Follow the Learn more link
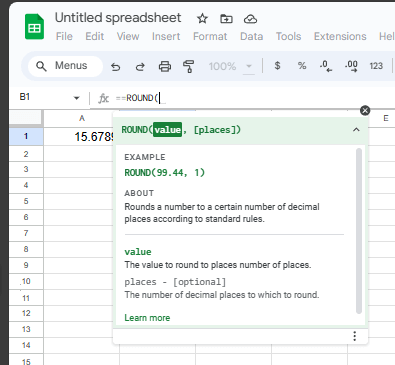The image size is (395, 365). pyautogui.click(x=147, y=318)
